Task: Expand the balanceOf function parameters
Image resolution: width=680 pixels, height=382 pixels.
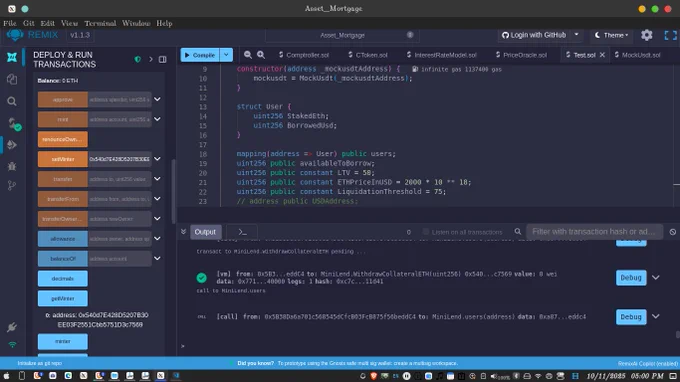Action: (157, 259)
